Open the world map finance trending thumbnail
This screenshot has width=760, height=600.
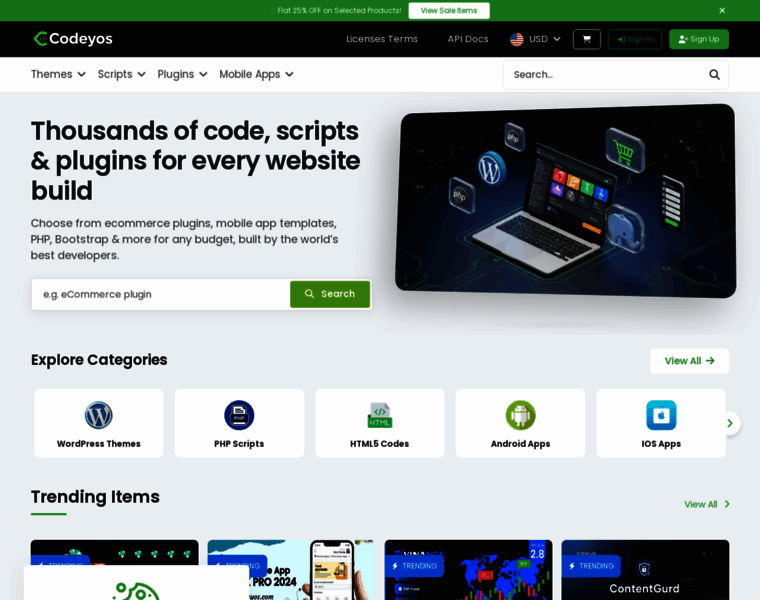point(468,570)
